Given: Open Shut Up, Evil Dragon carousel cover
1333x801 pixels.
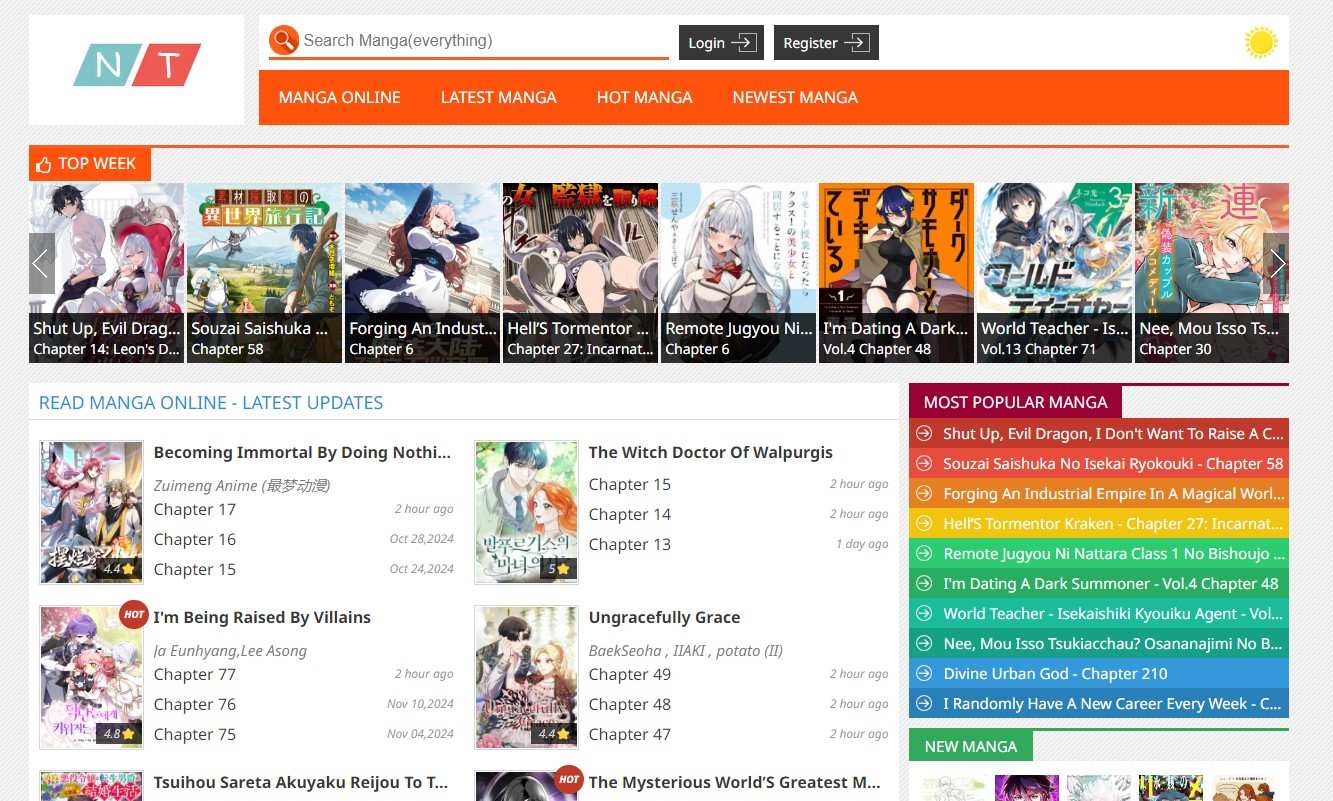Looking at the screenshot, I should [x=107, y=272].
